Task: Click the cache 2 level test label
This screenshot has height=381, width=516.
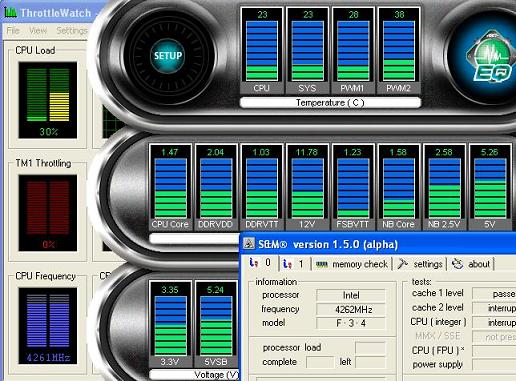Action: pos(438,307)
